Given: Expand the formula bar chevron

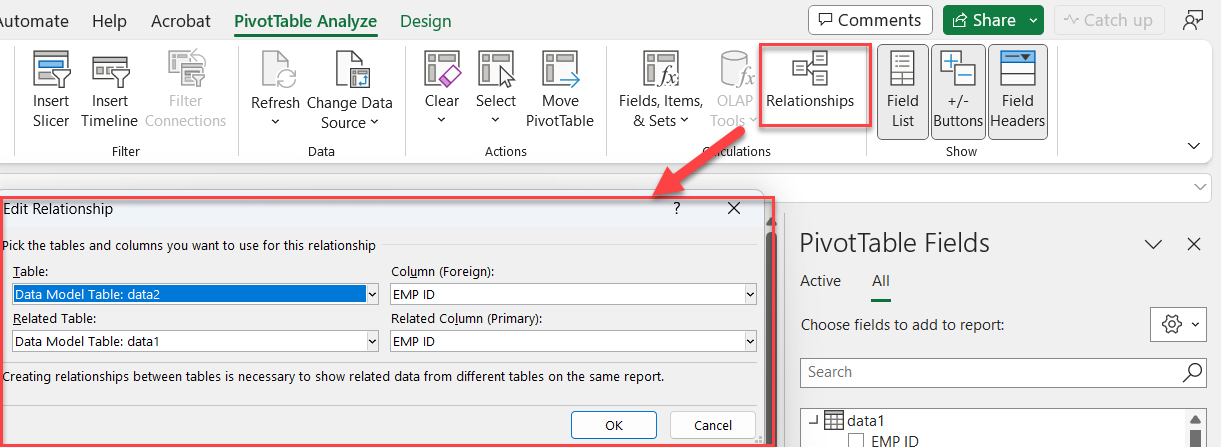Looking at the screenshot, I should tap(1200, 187).
